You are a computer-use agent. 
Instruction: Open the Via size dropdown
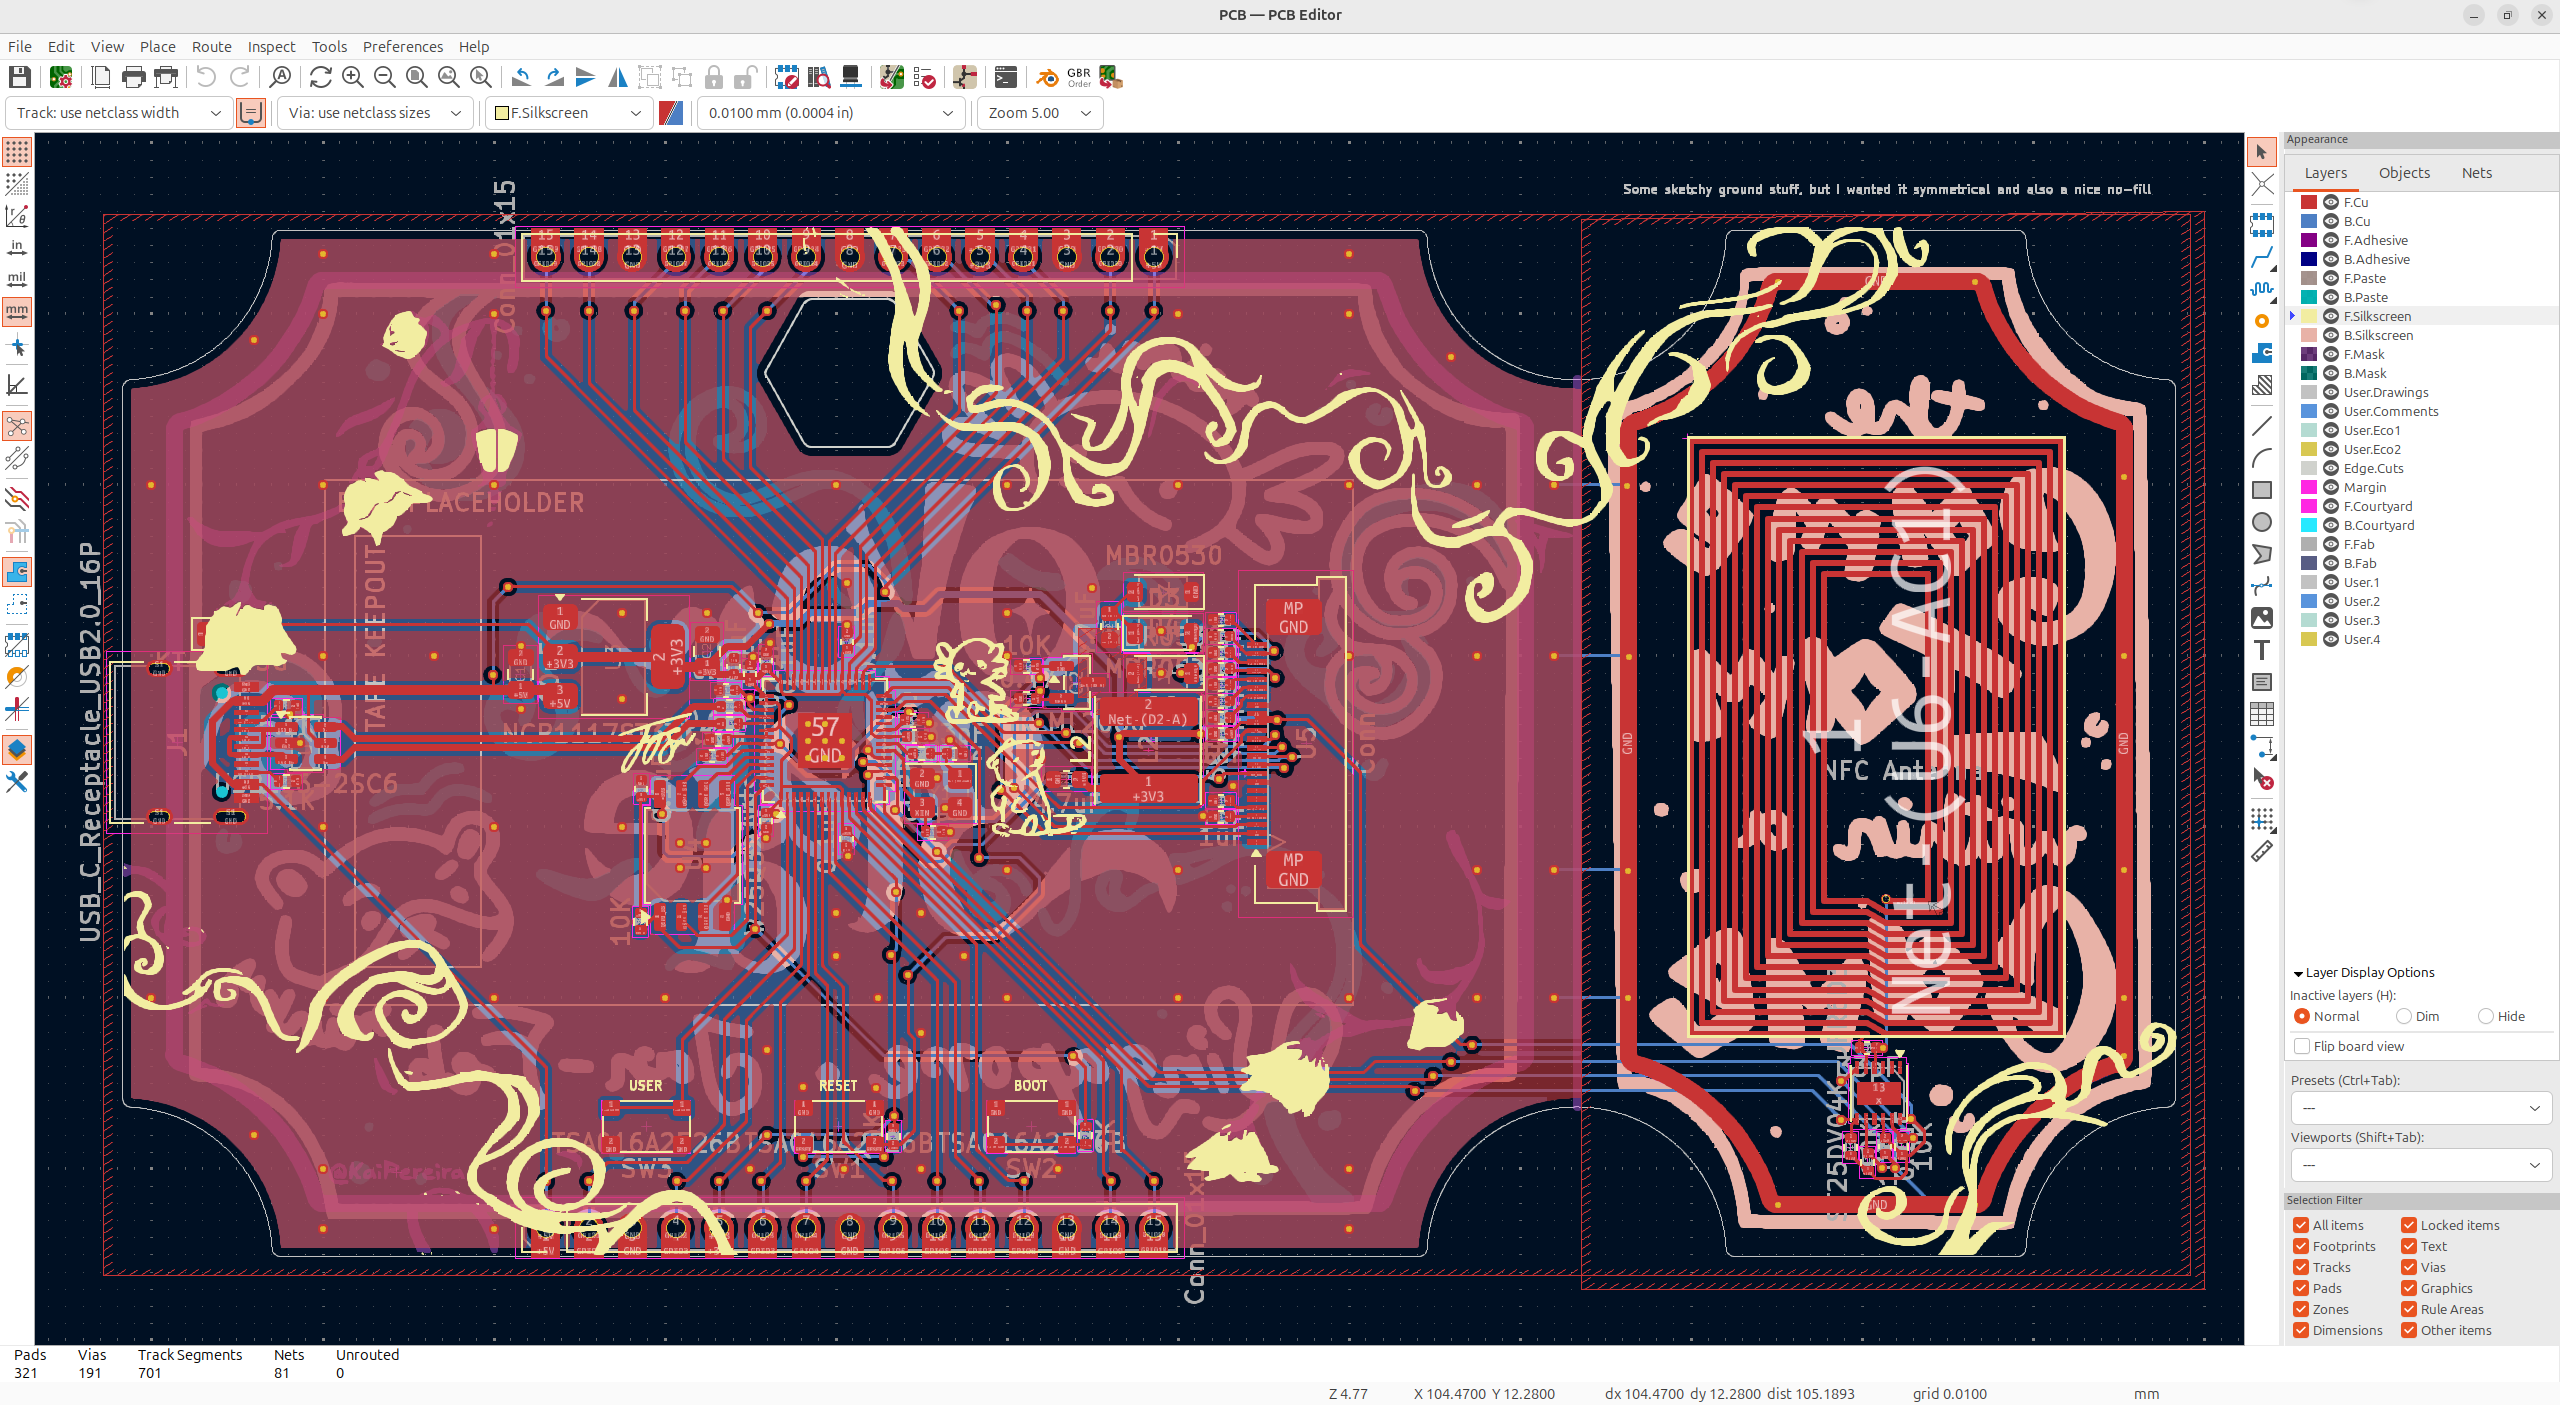point(375,113)
